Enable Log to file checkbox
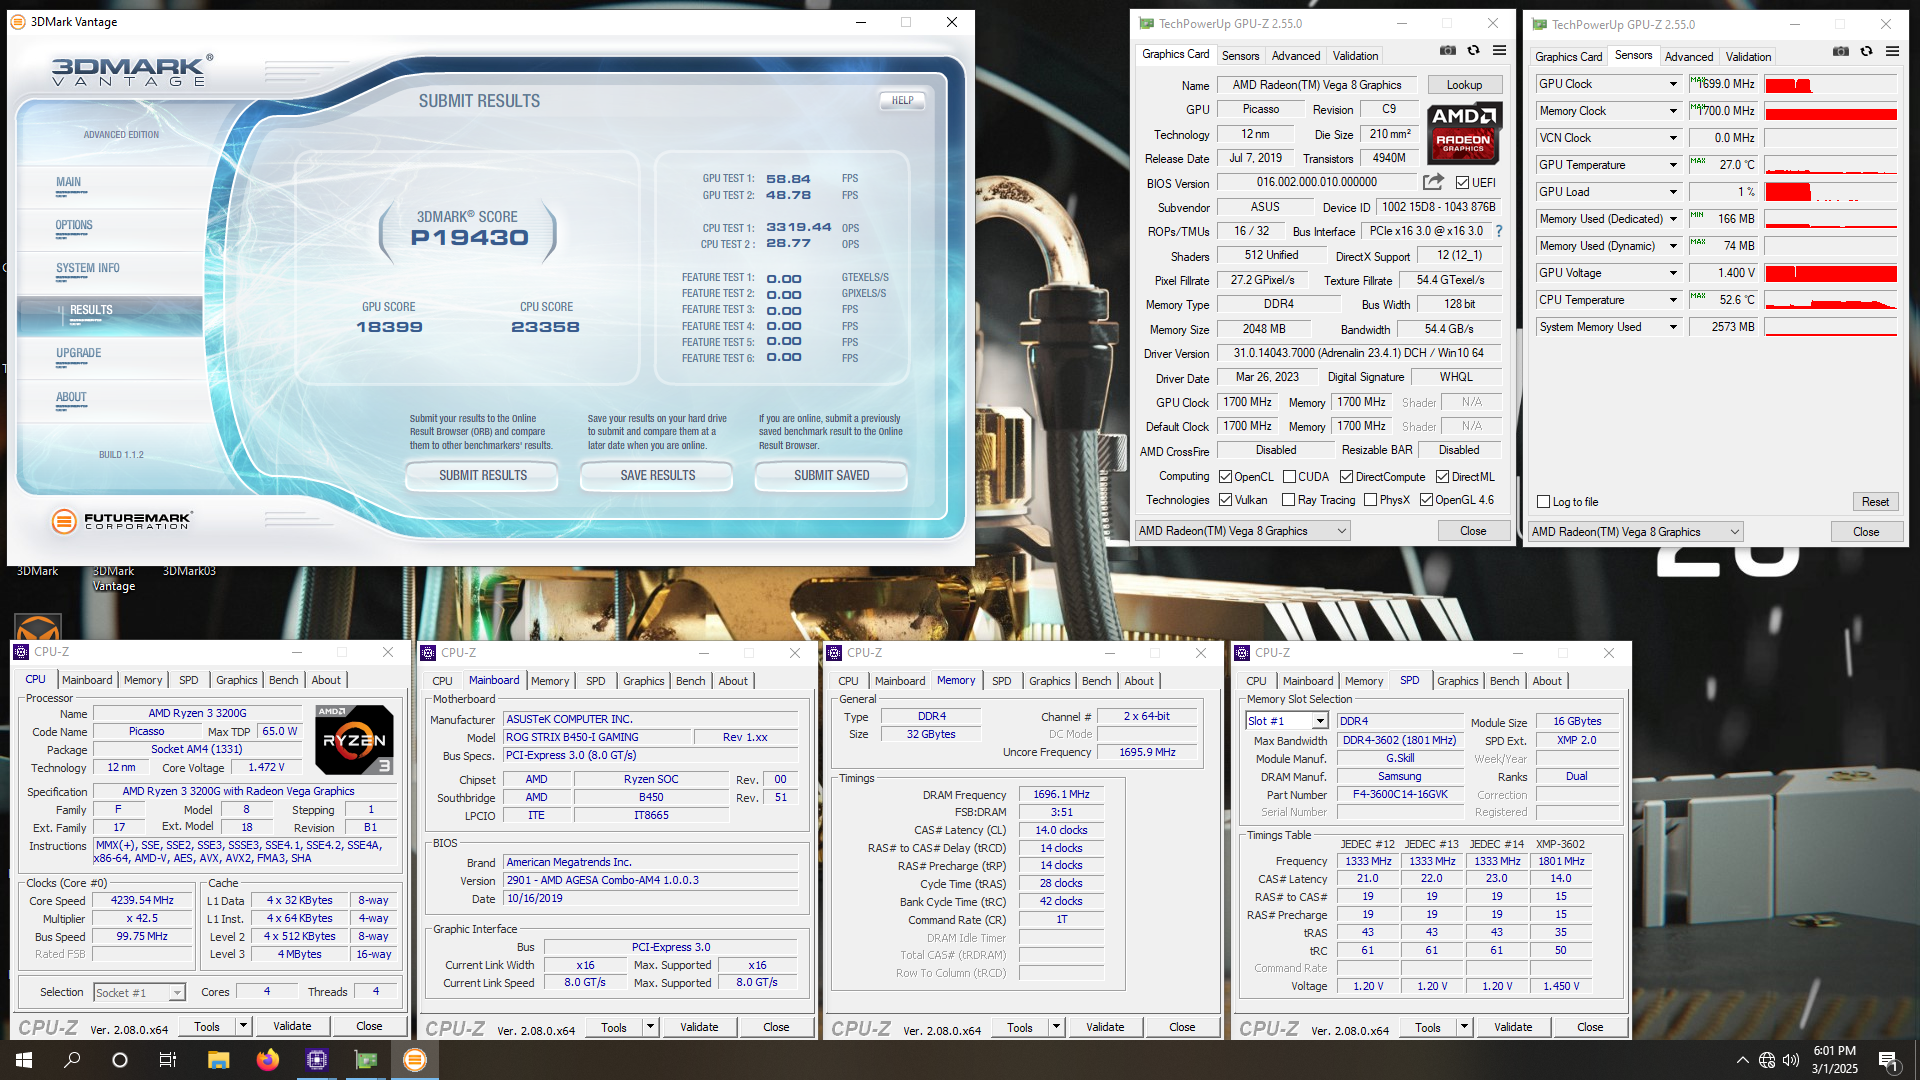Viewport: 1920px width, 1080px height. tap(1544, 502)
